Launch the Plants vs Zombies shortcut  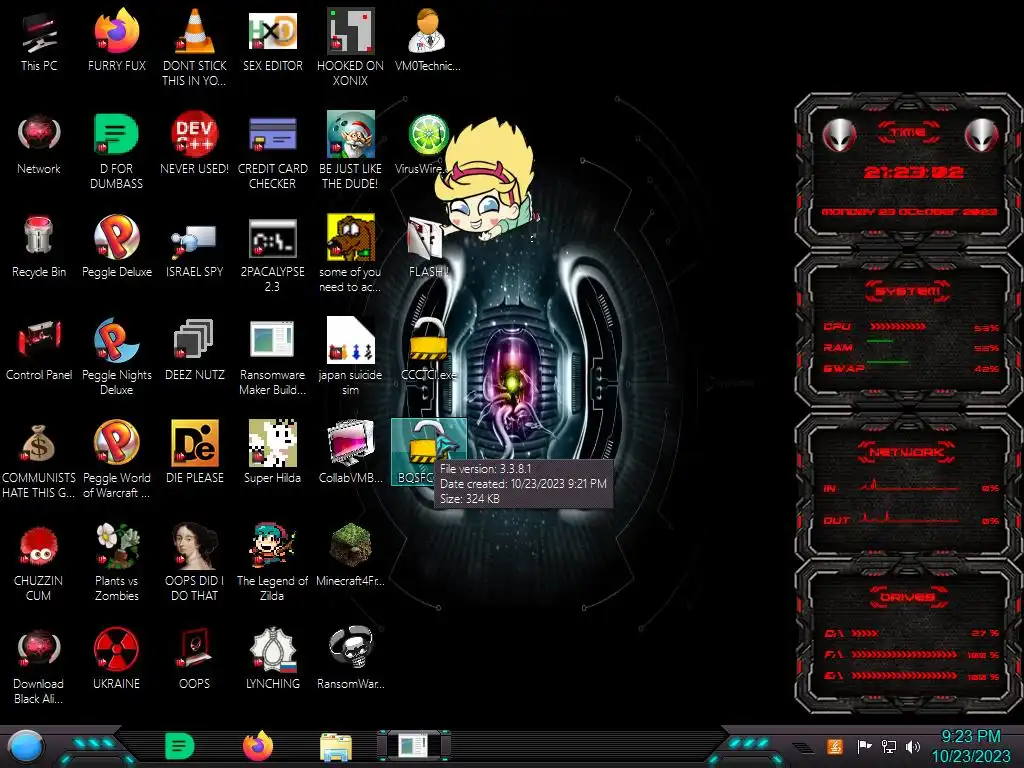(116, 563)
